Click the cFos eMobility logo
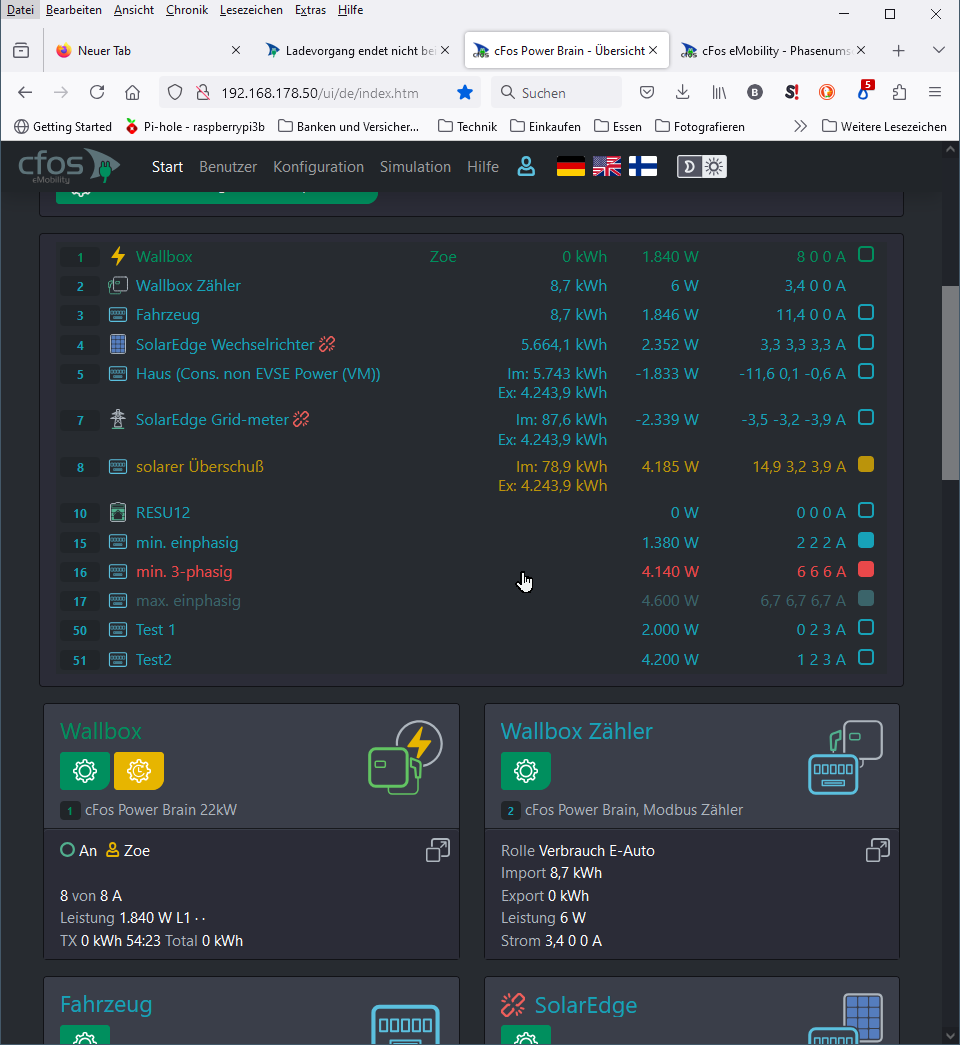The width and height of the screenshot is (960, 1045). (68, 167)
